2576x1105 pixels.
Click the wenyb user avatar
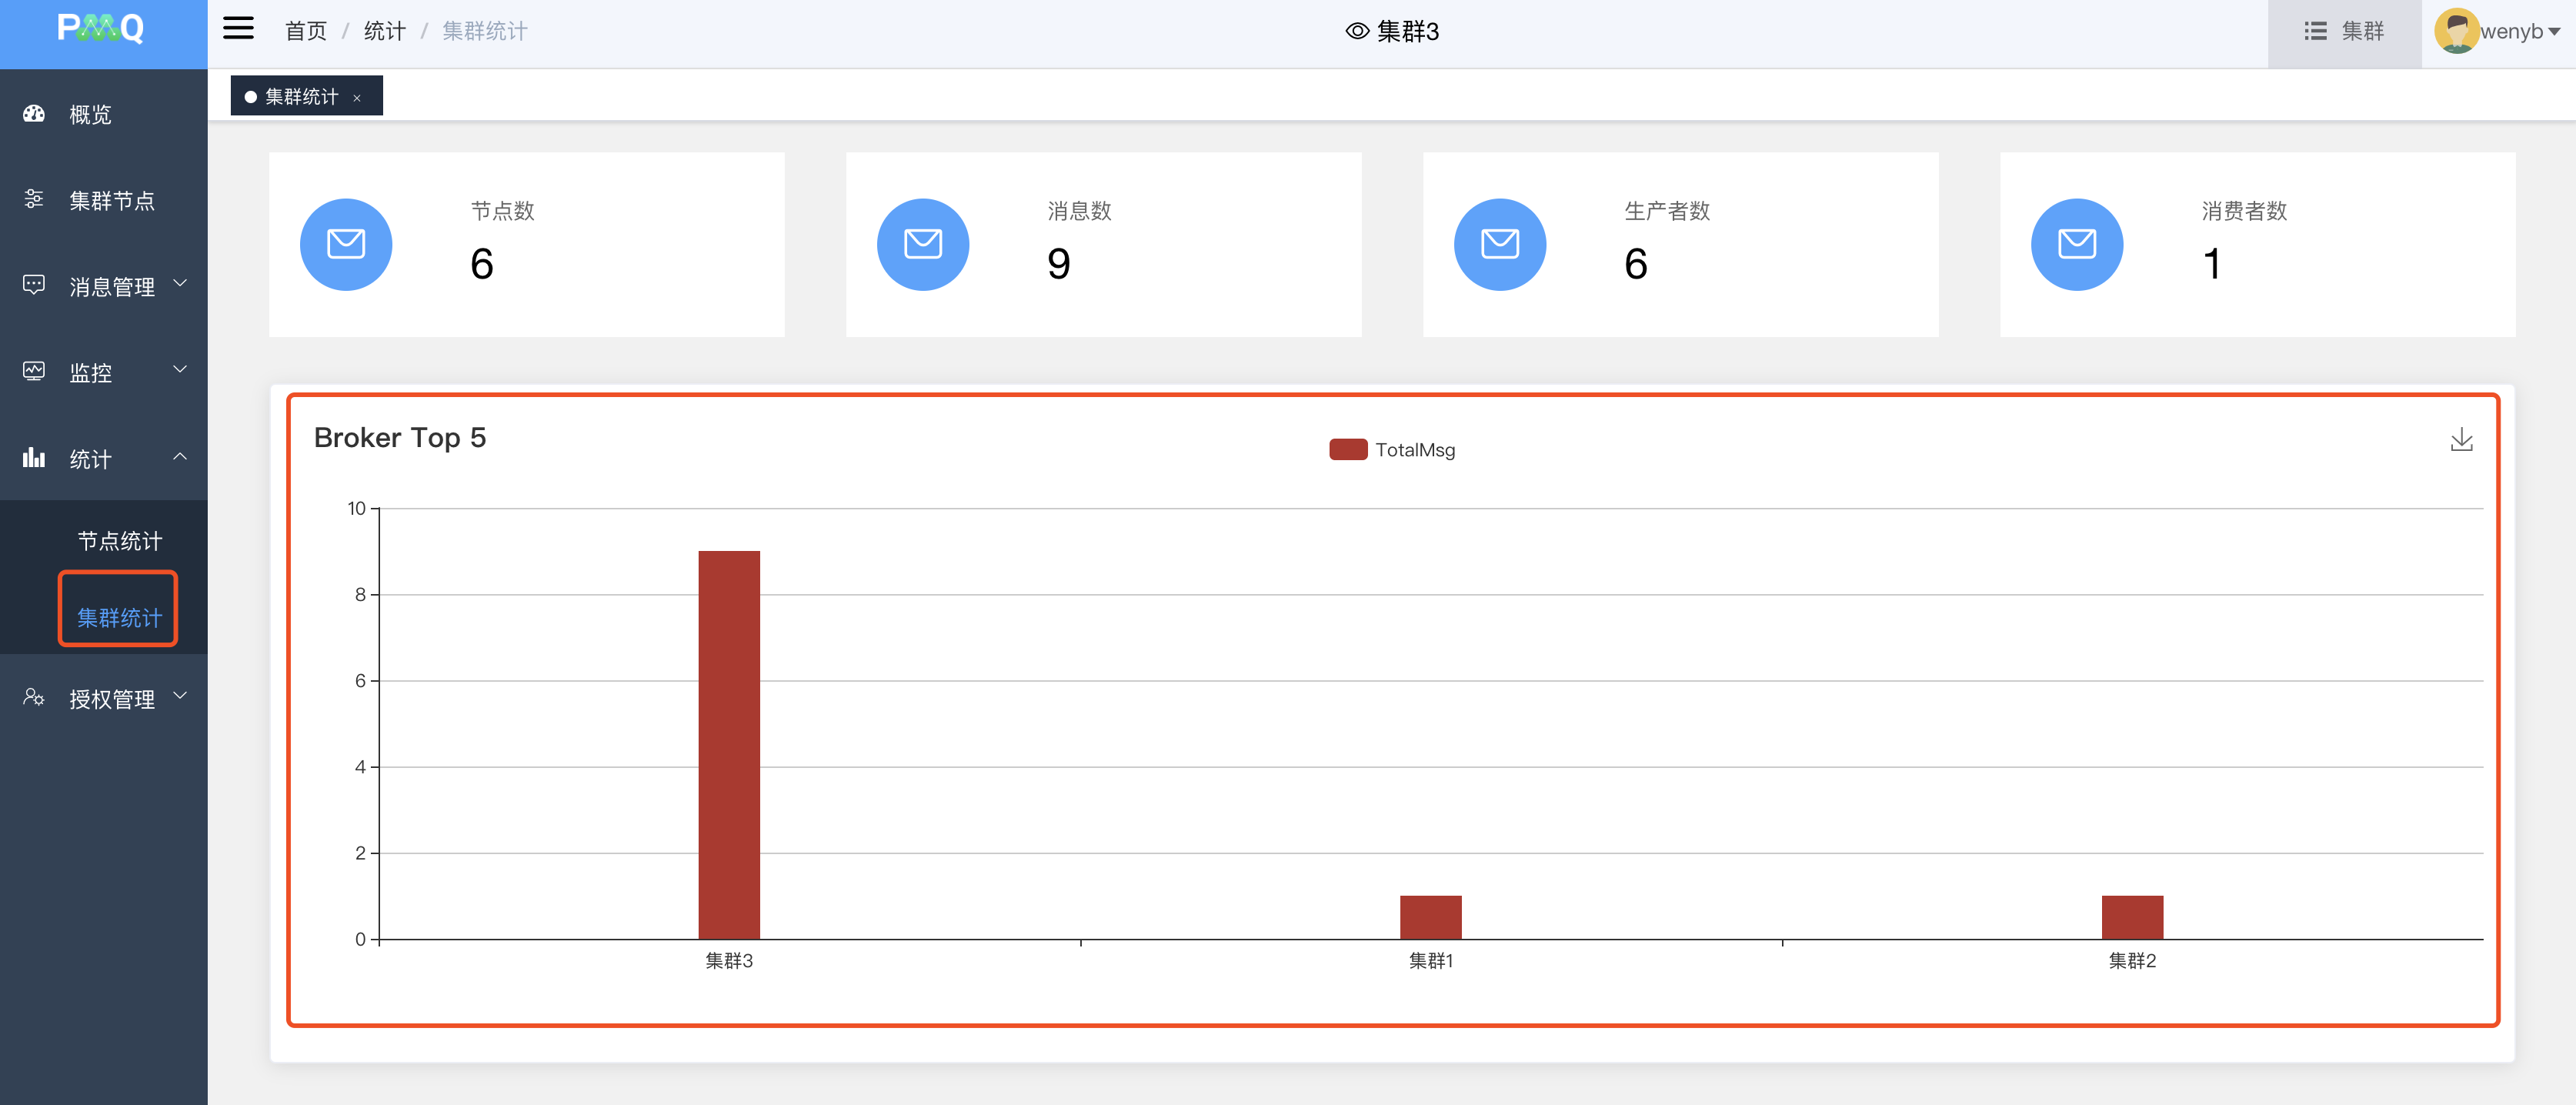point(2455,31)
